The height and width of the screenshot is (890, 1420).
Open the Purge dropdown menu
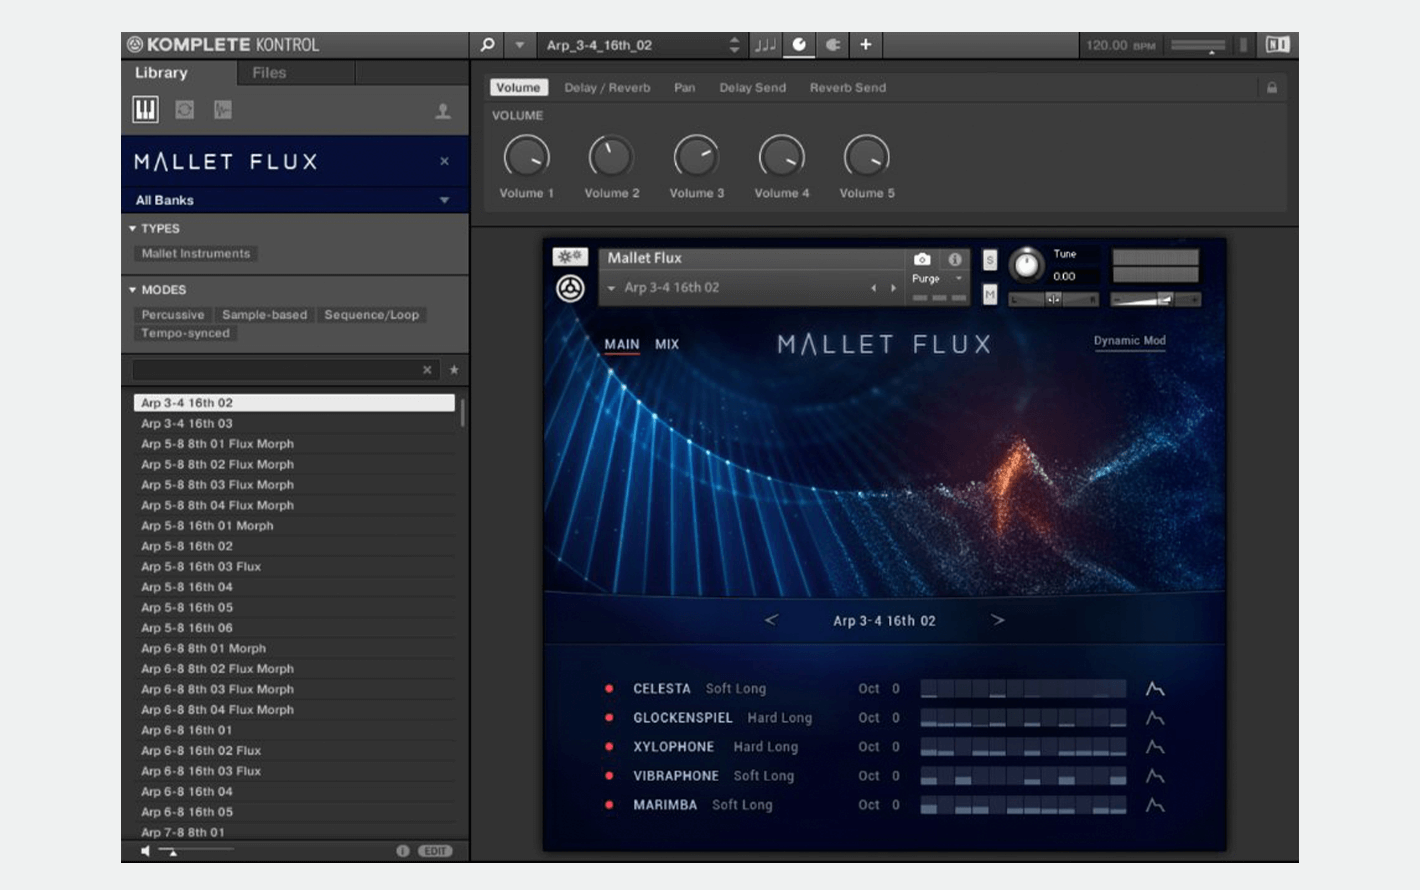coord(938,279)
